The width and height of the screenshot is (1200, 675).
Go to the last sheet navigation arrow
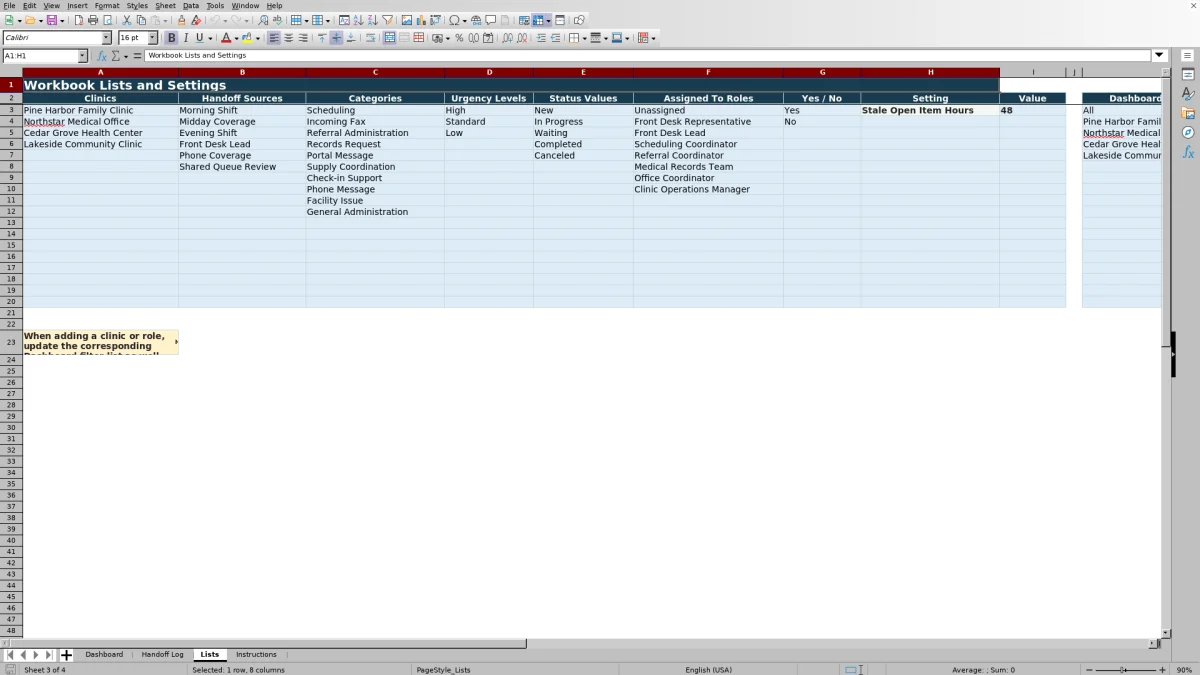pyautogui.click(x=49, y=655)
